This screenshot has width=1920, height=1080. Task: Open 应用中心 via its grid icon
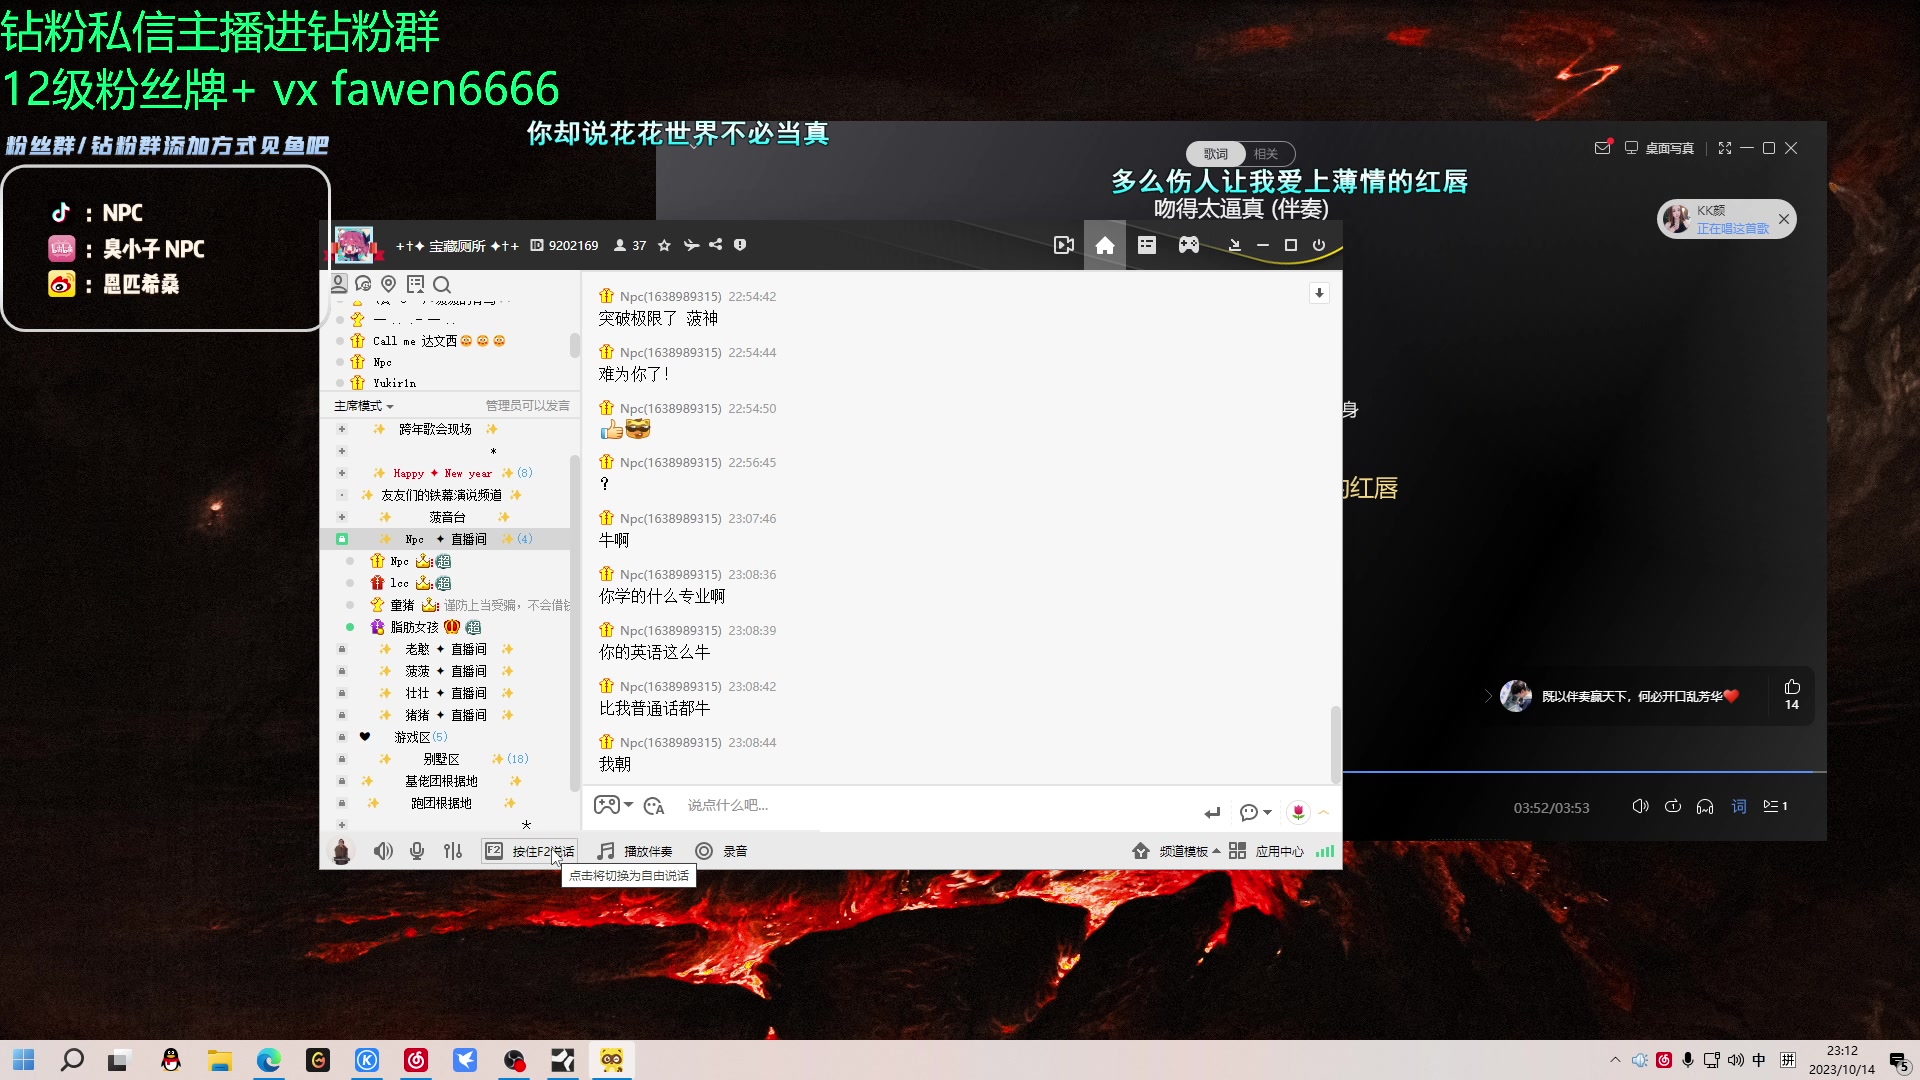pyautogui.click(x=1237, y=851)
